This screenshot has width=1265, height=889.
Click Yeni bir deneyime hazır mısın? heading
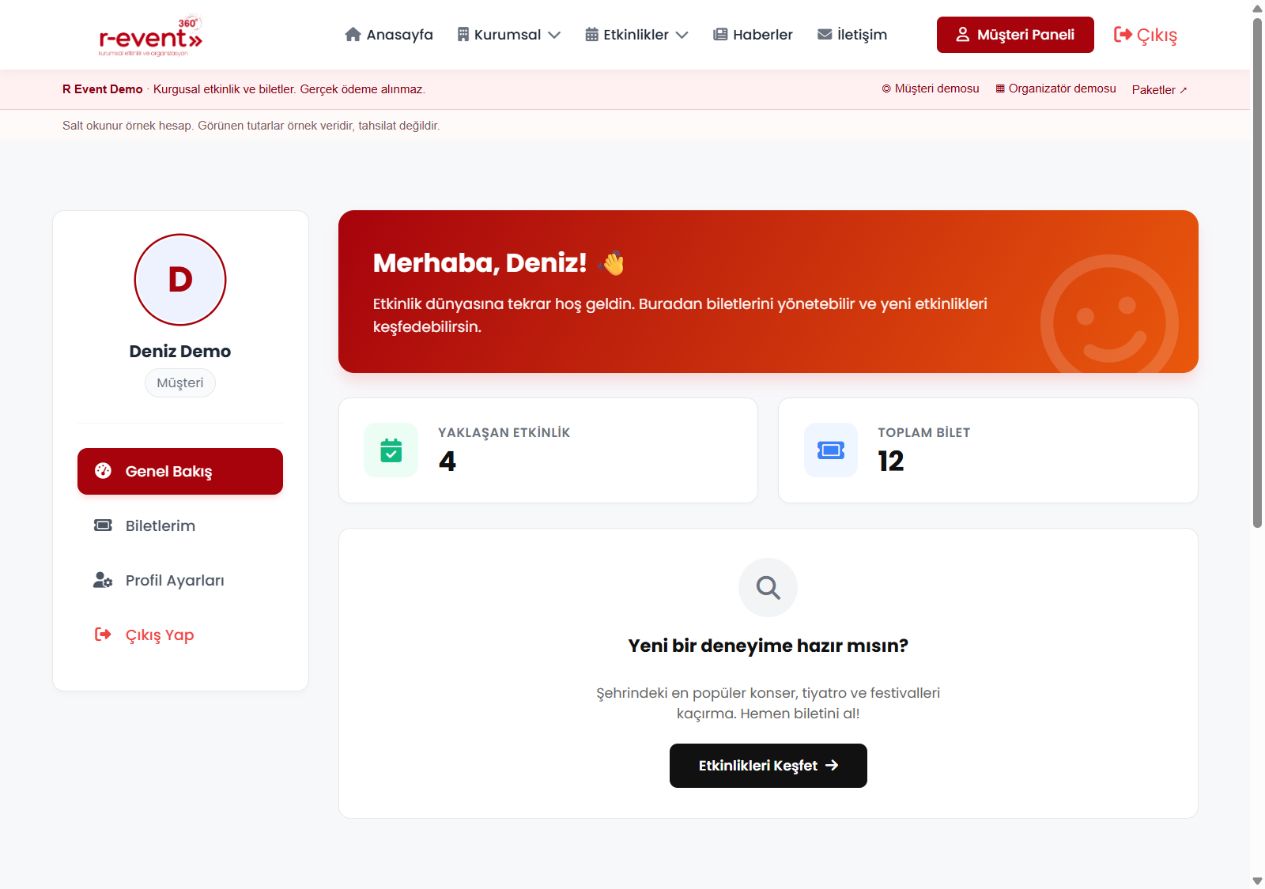(768, 646)
